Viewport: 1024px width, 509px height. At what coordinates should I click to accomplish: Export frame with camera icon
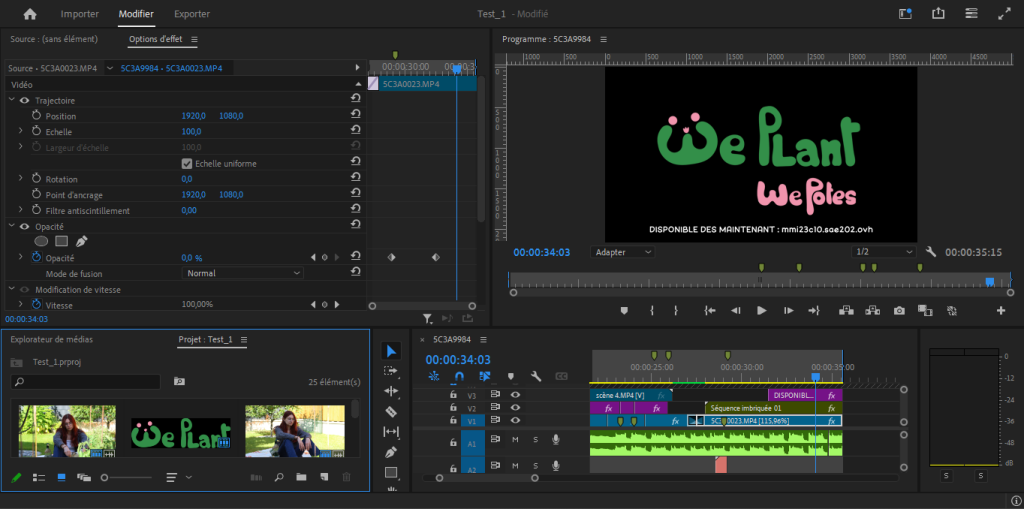pos(899,311)
